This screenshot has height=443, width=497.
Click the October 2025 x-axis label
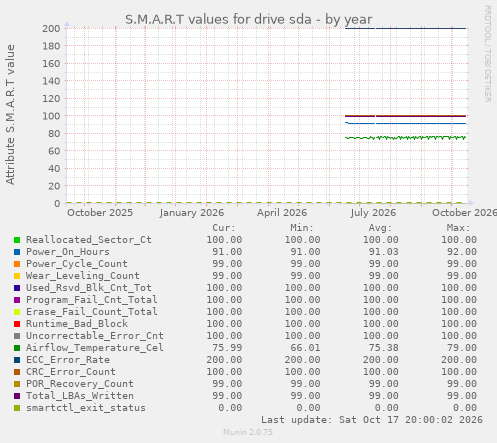(100, 213)
